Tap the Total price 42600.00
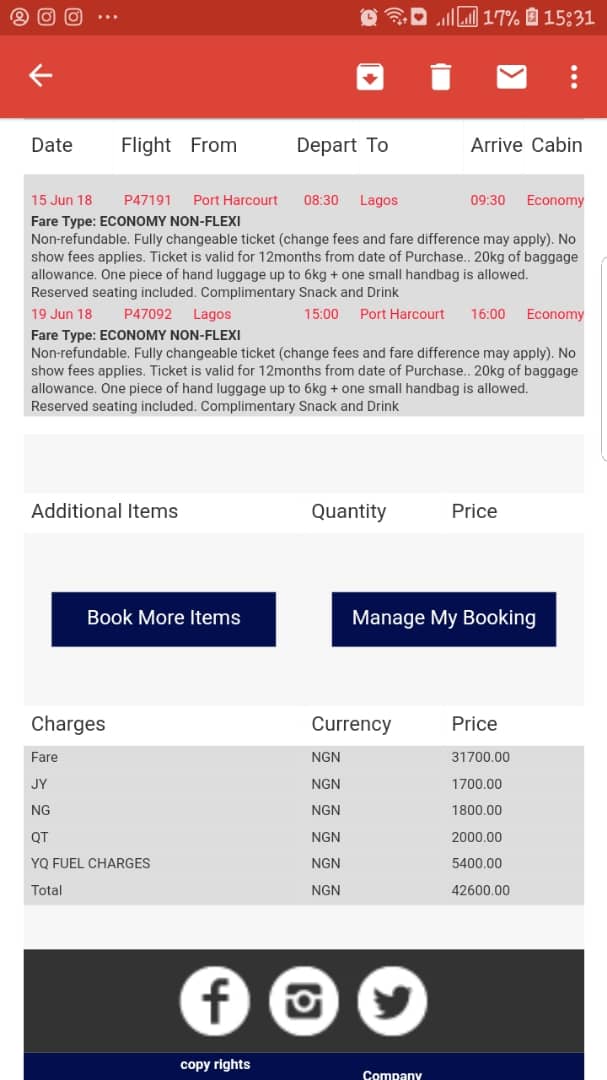607x1080 pixels. pyautogui.click(x=480, y=890)
